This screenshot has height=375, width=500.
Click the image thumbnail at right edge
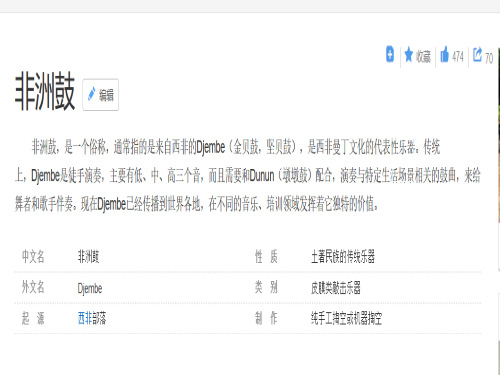(499, 133)
